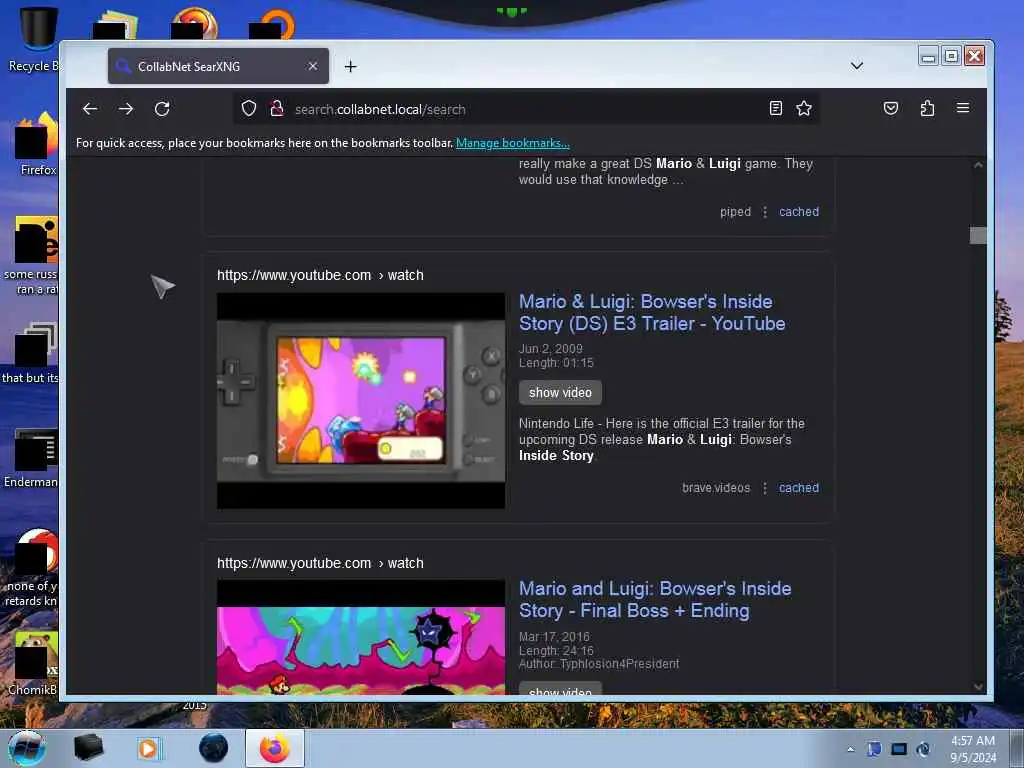Click the scrollbar up arrow
Image resolution: width=1024 pixels, height=768 pixels.
978,165
